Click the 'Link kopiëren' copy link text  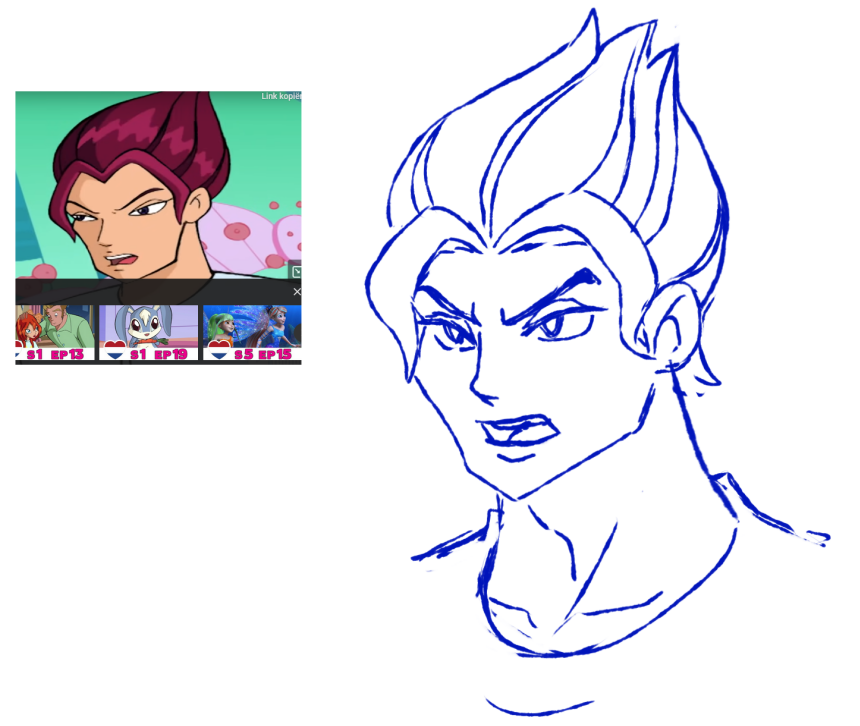[281, 96]
